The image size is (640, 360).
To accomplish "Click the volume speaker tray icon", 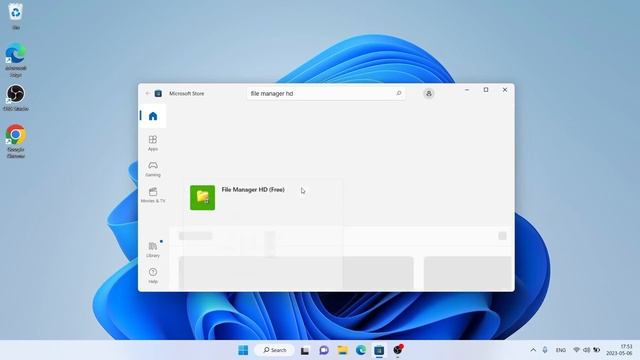I will (x=587, y=350).
